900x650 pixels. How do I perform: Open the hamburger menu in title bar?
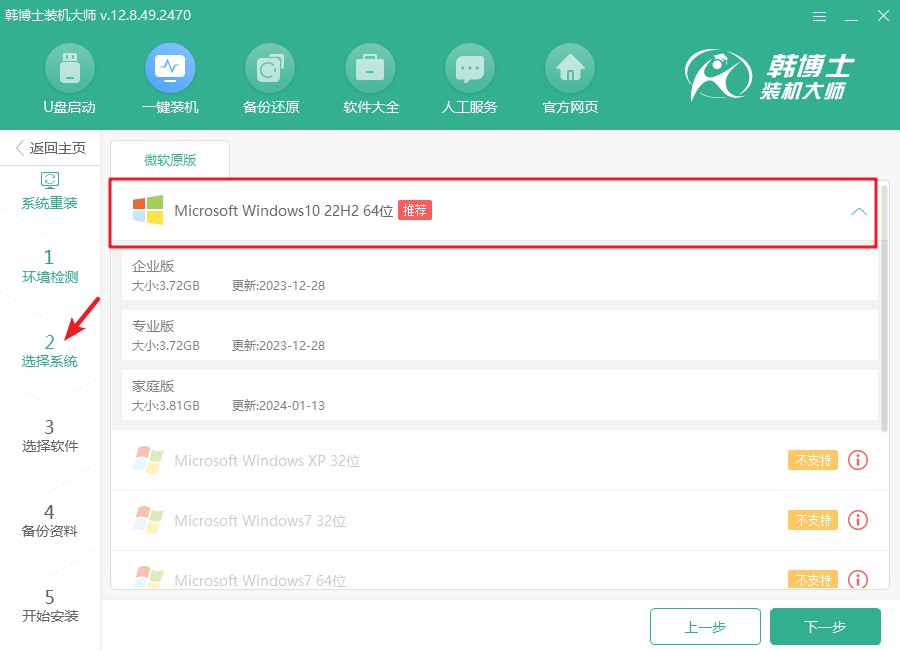point(819,17)
